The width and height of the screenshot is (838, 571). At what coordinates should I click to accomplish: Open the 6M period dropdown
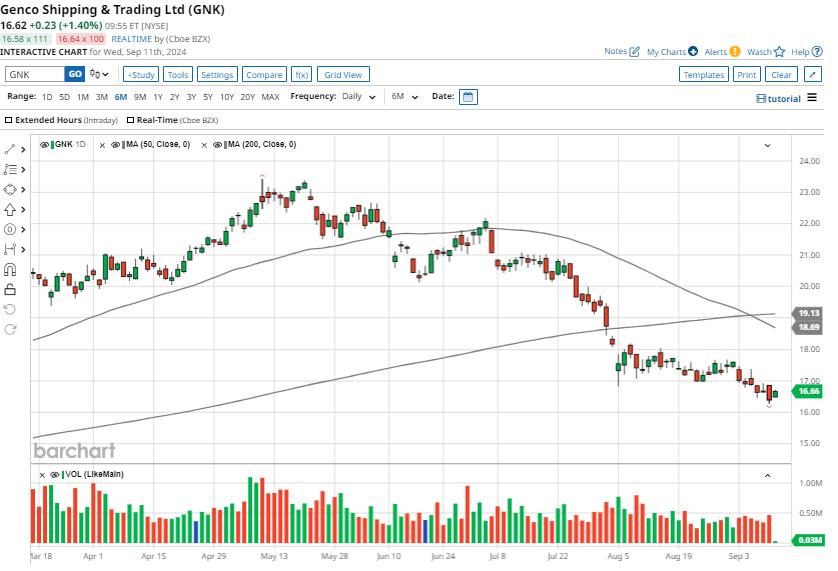click(405, 97)
